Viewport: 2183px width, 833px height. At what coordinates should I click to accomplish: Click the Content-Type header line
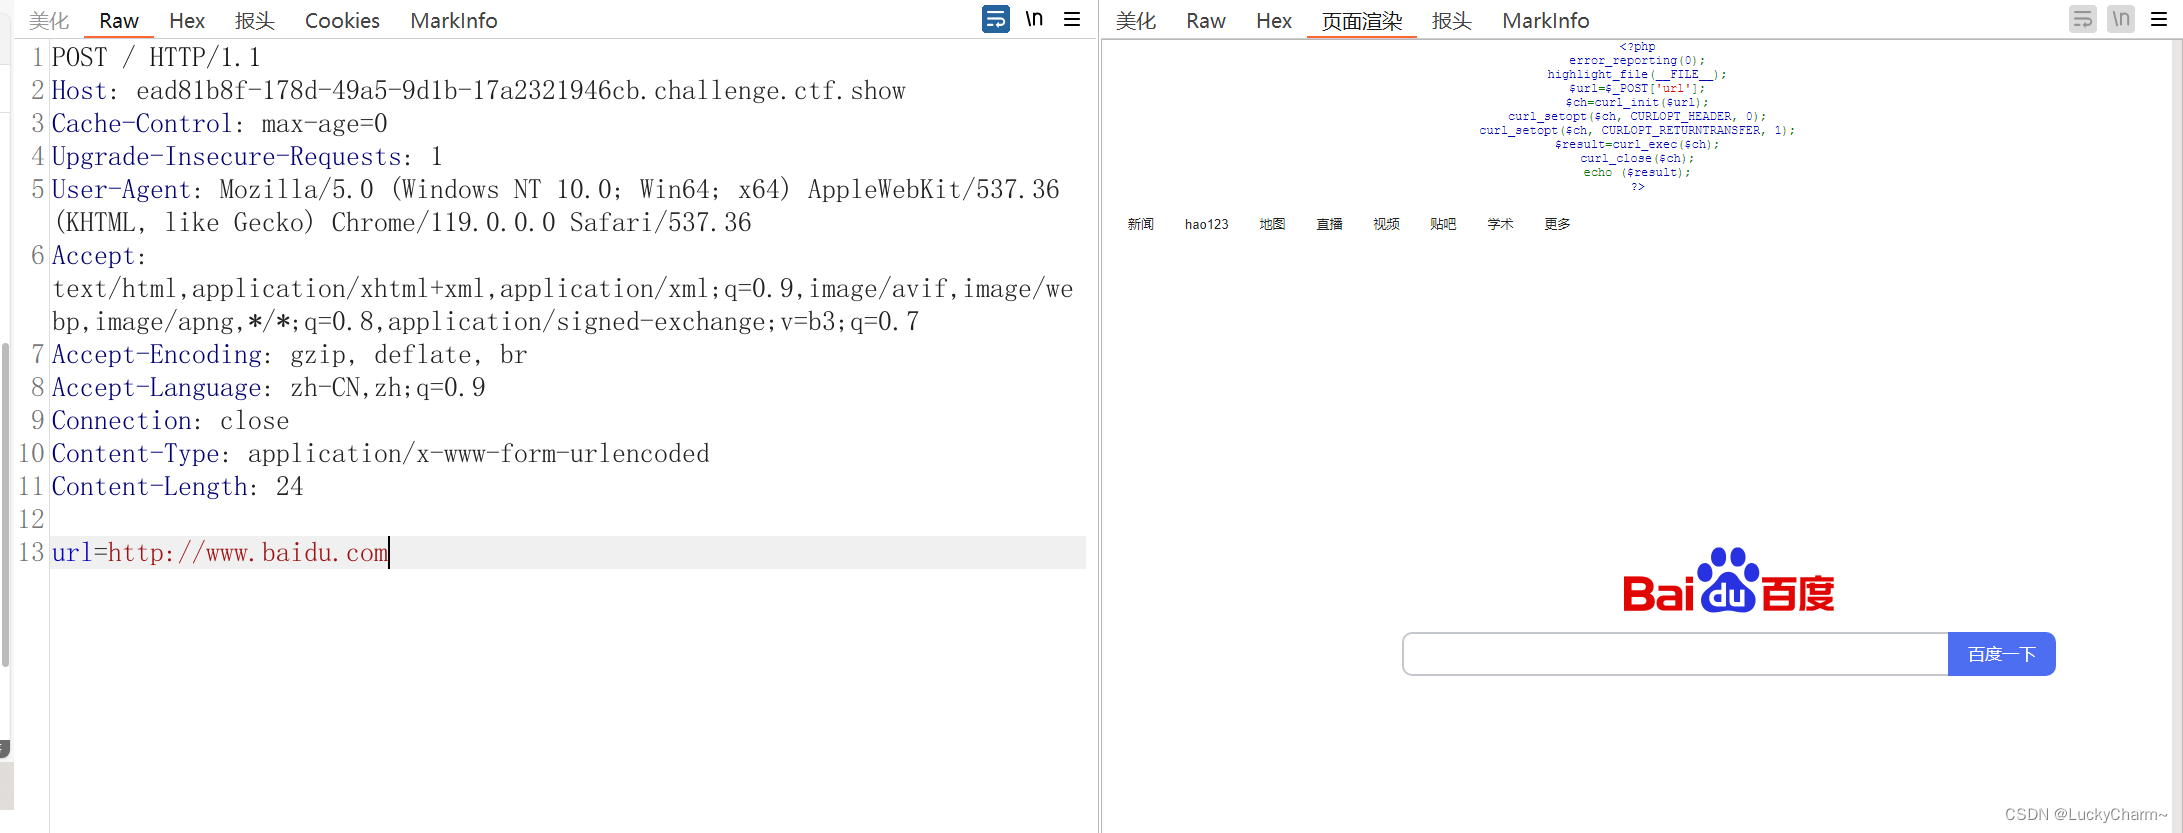click(380, 454)
